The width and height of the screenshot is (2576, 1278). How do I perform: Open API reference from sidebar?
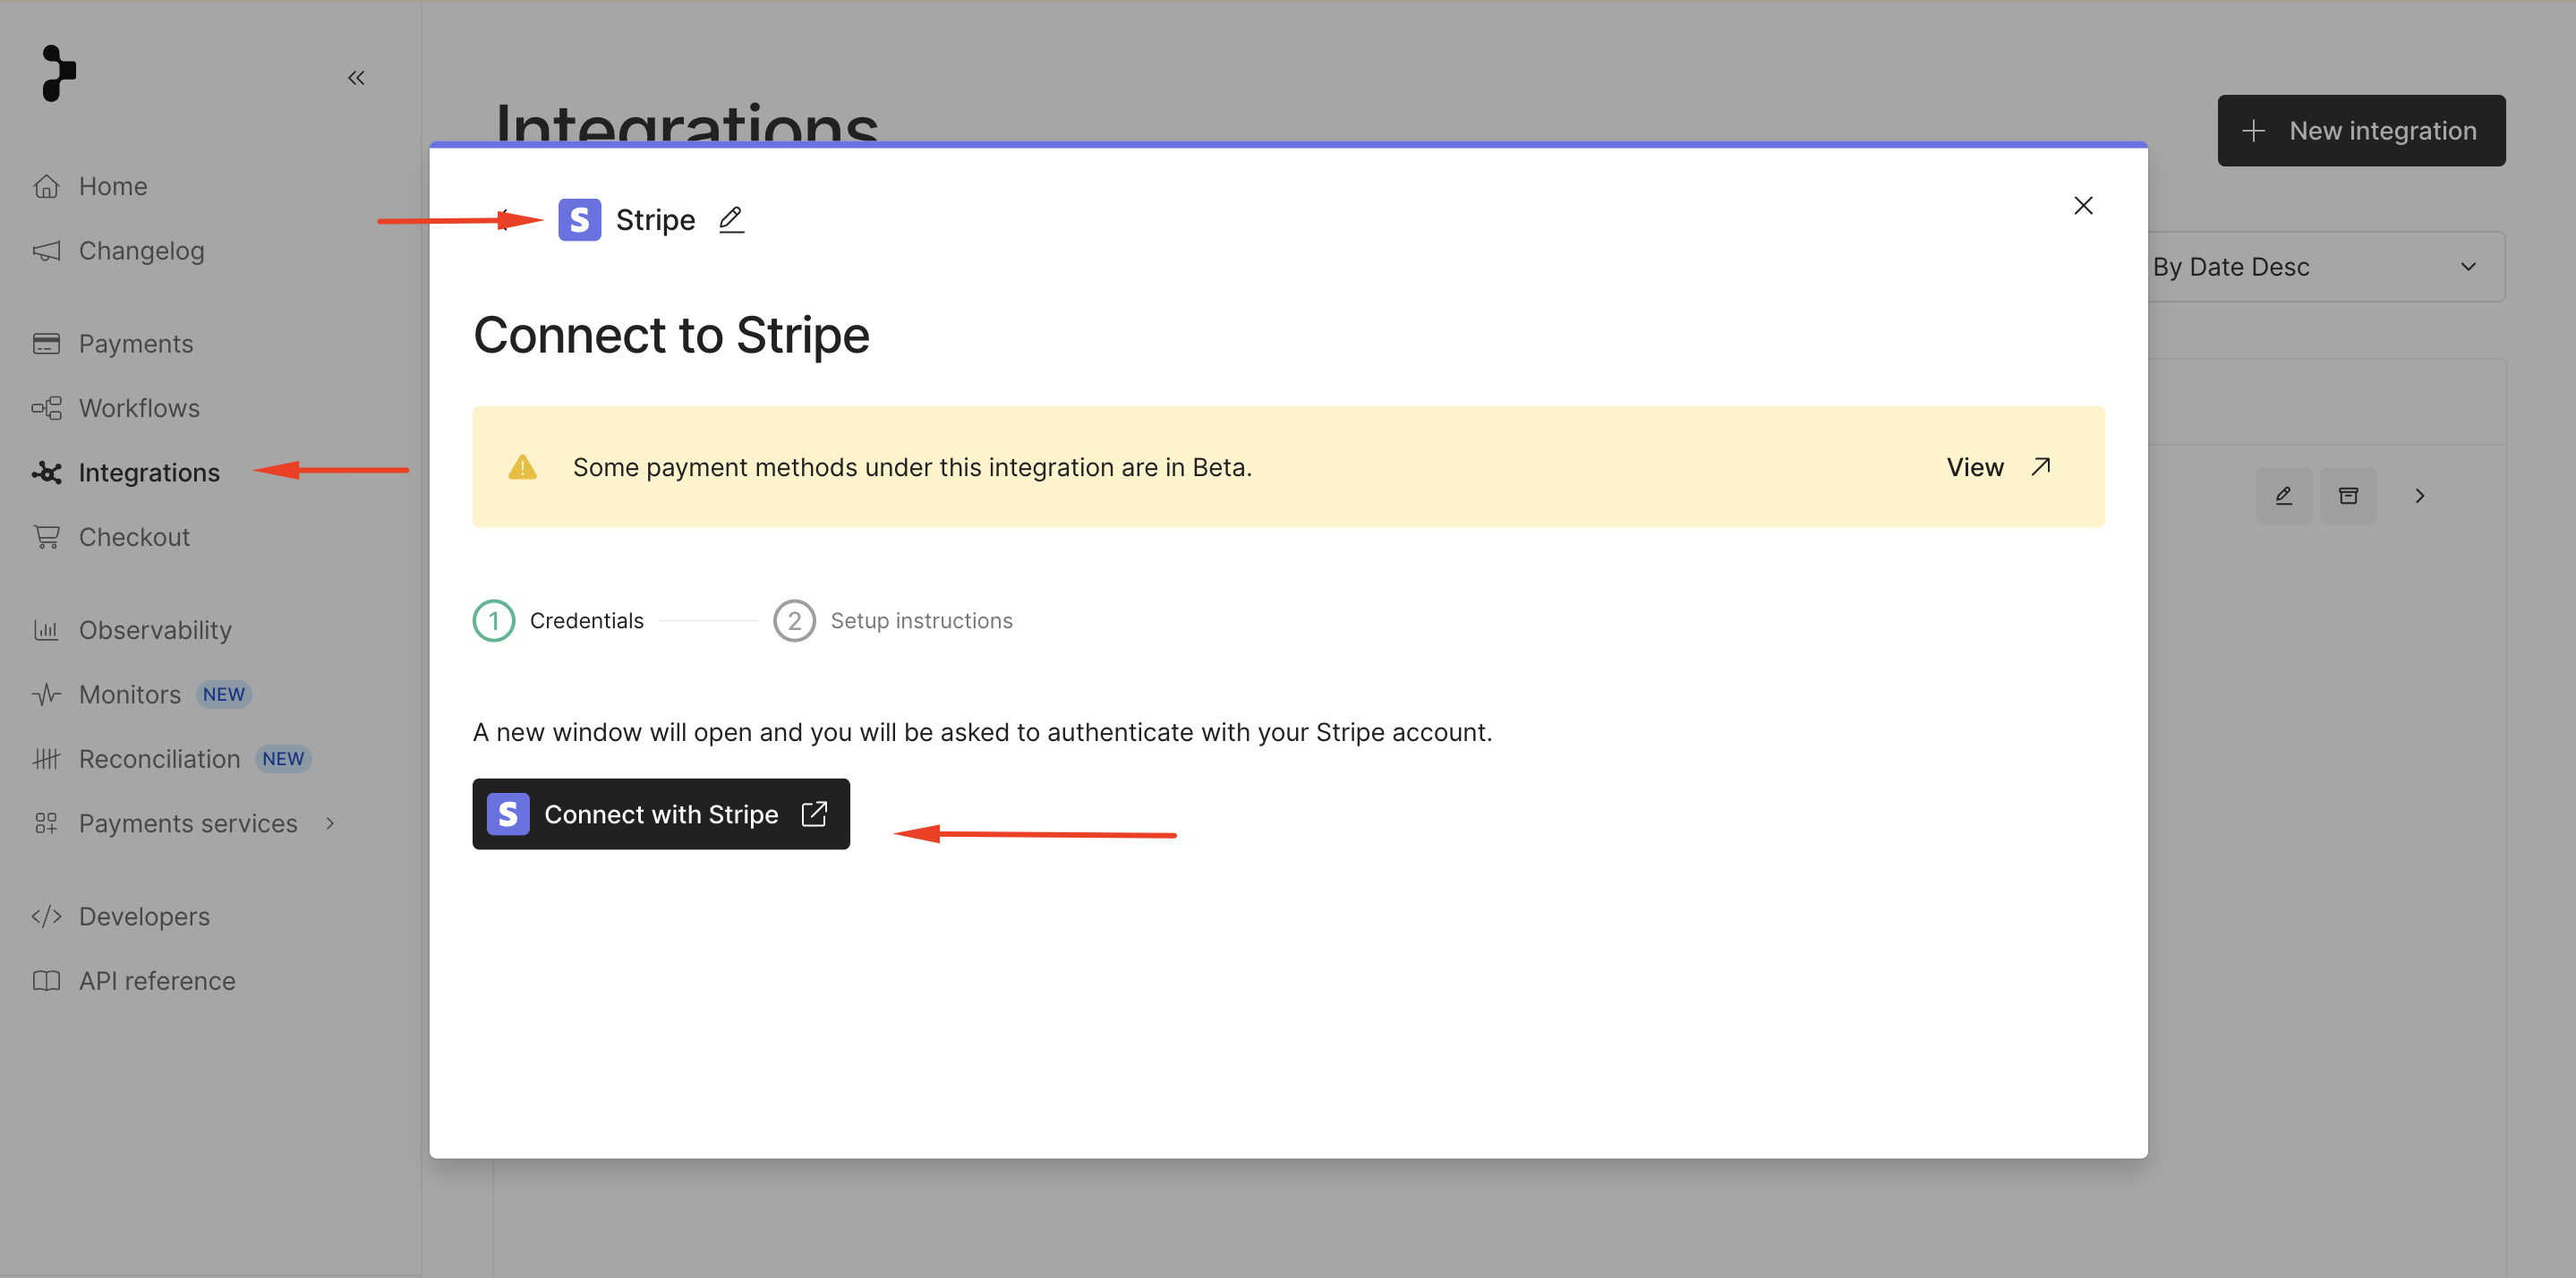click(x=157, y=981)
